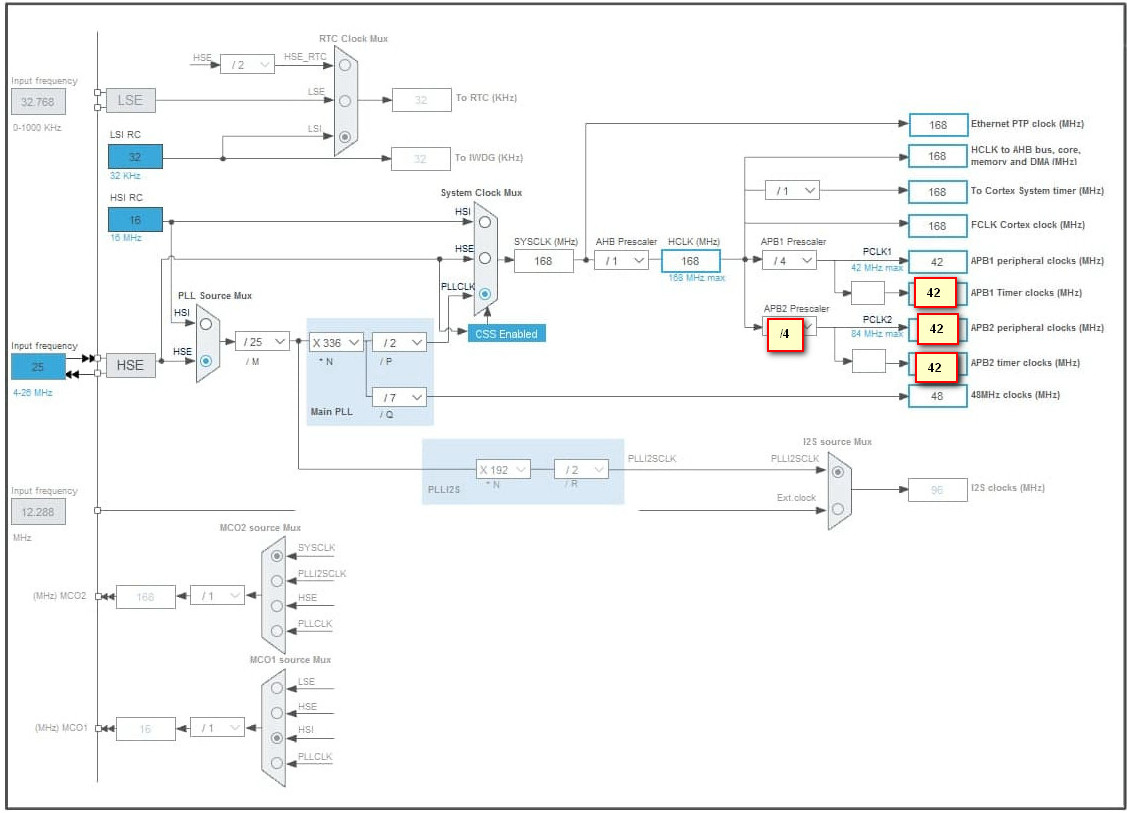This screenshot has height=813, width=1127.
Task: Open the HSE /2 RTC divider dropdown
Action: click(x=247, y=65)
